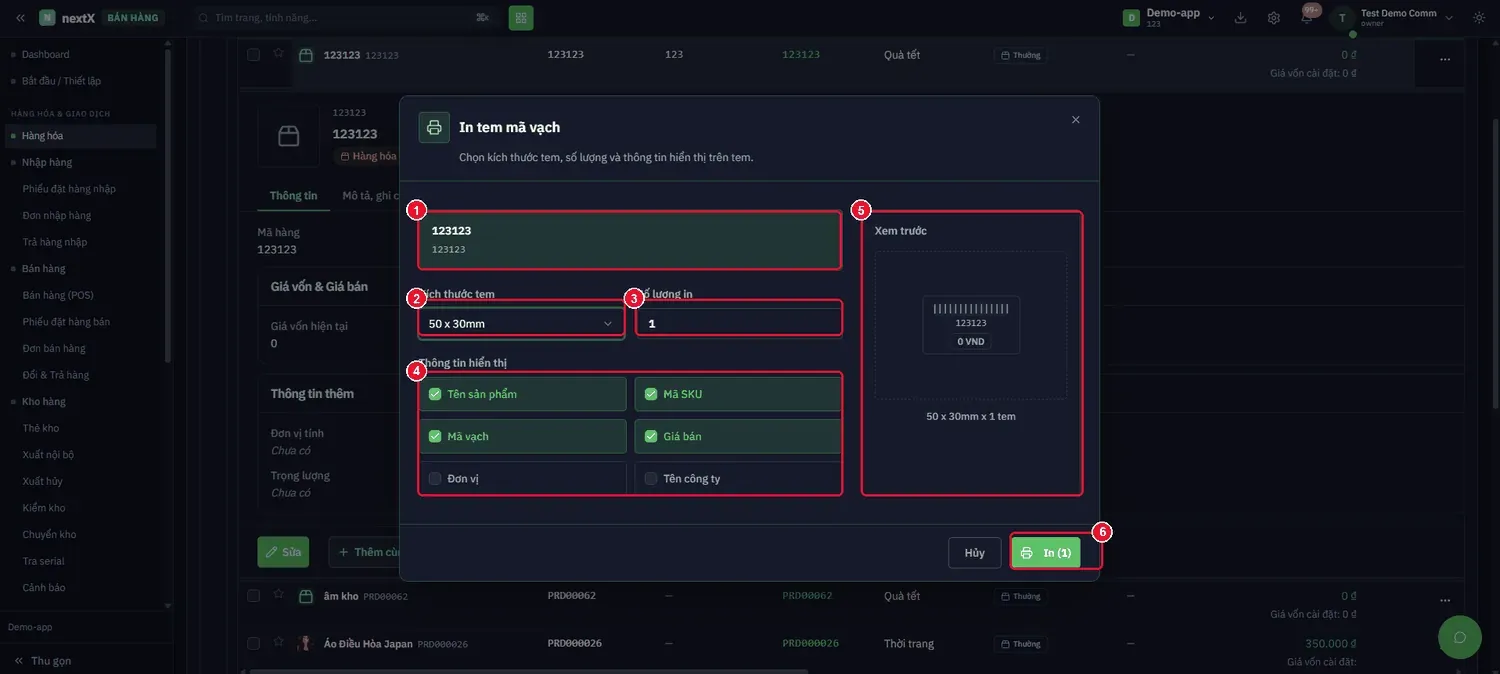Enable the Đơn vị checkbox

435,479
